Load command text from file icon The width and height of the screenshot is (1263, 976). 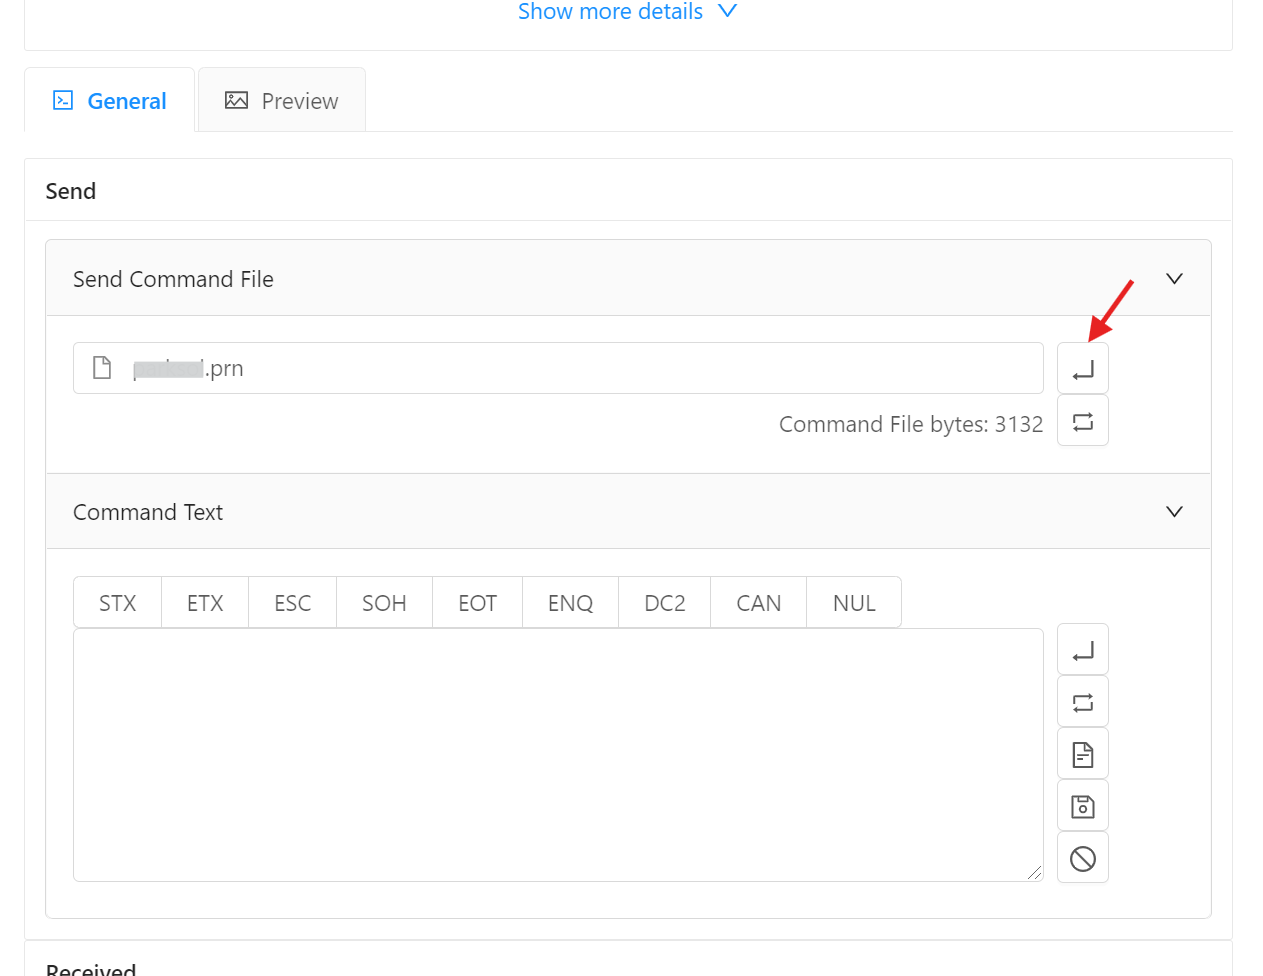pos(1082,754)
